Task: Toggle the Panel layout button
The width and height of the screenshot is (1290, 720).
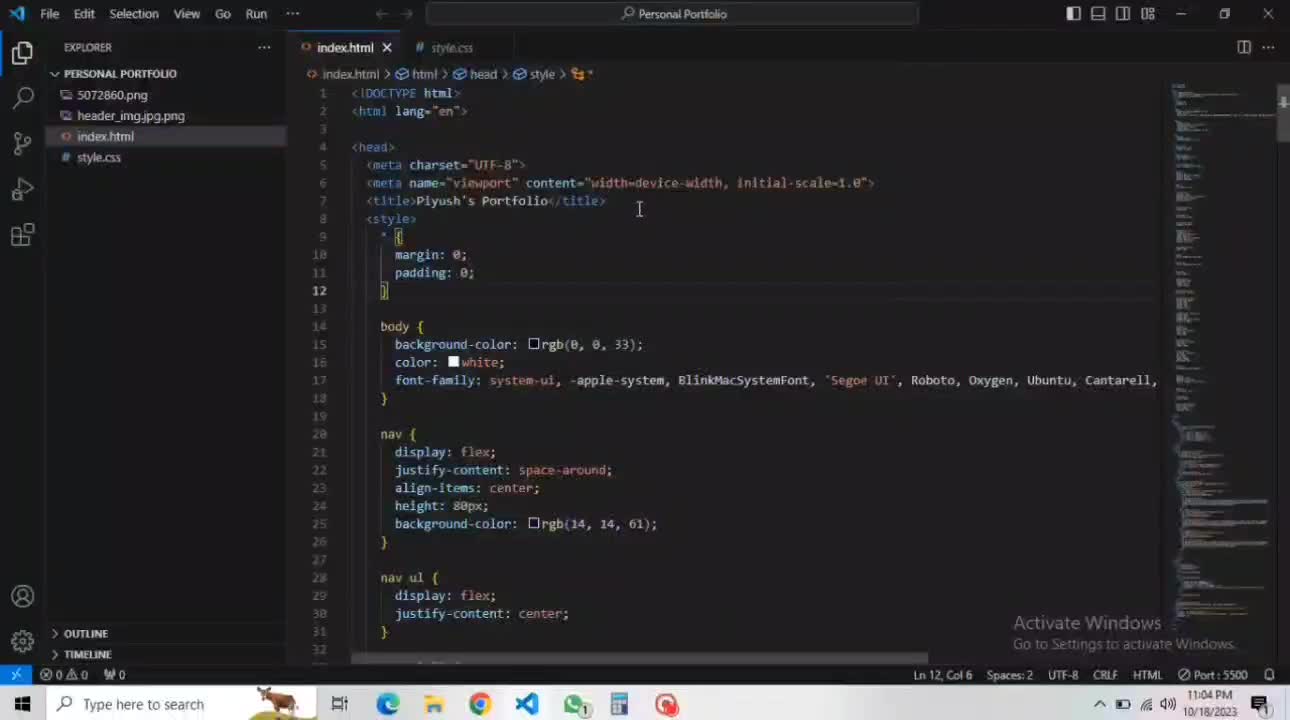Action: pos(1098,14)
